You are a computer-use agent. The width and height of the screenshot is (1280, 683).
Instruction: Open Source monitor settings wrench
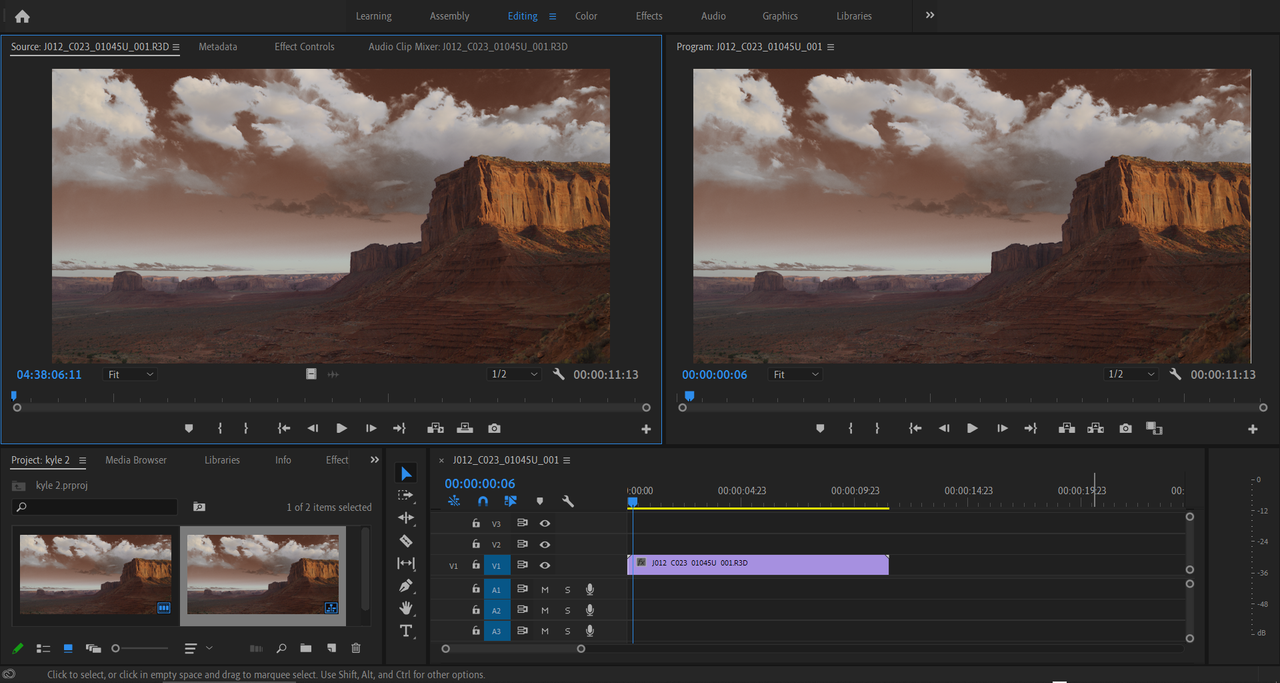559,374
